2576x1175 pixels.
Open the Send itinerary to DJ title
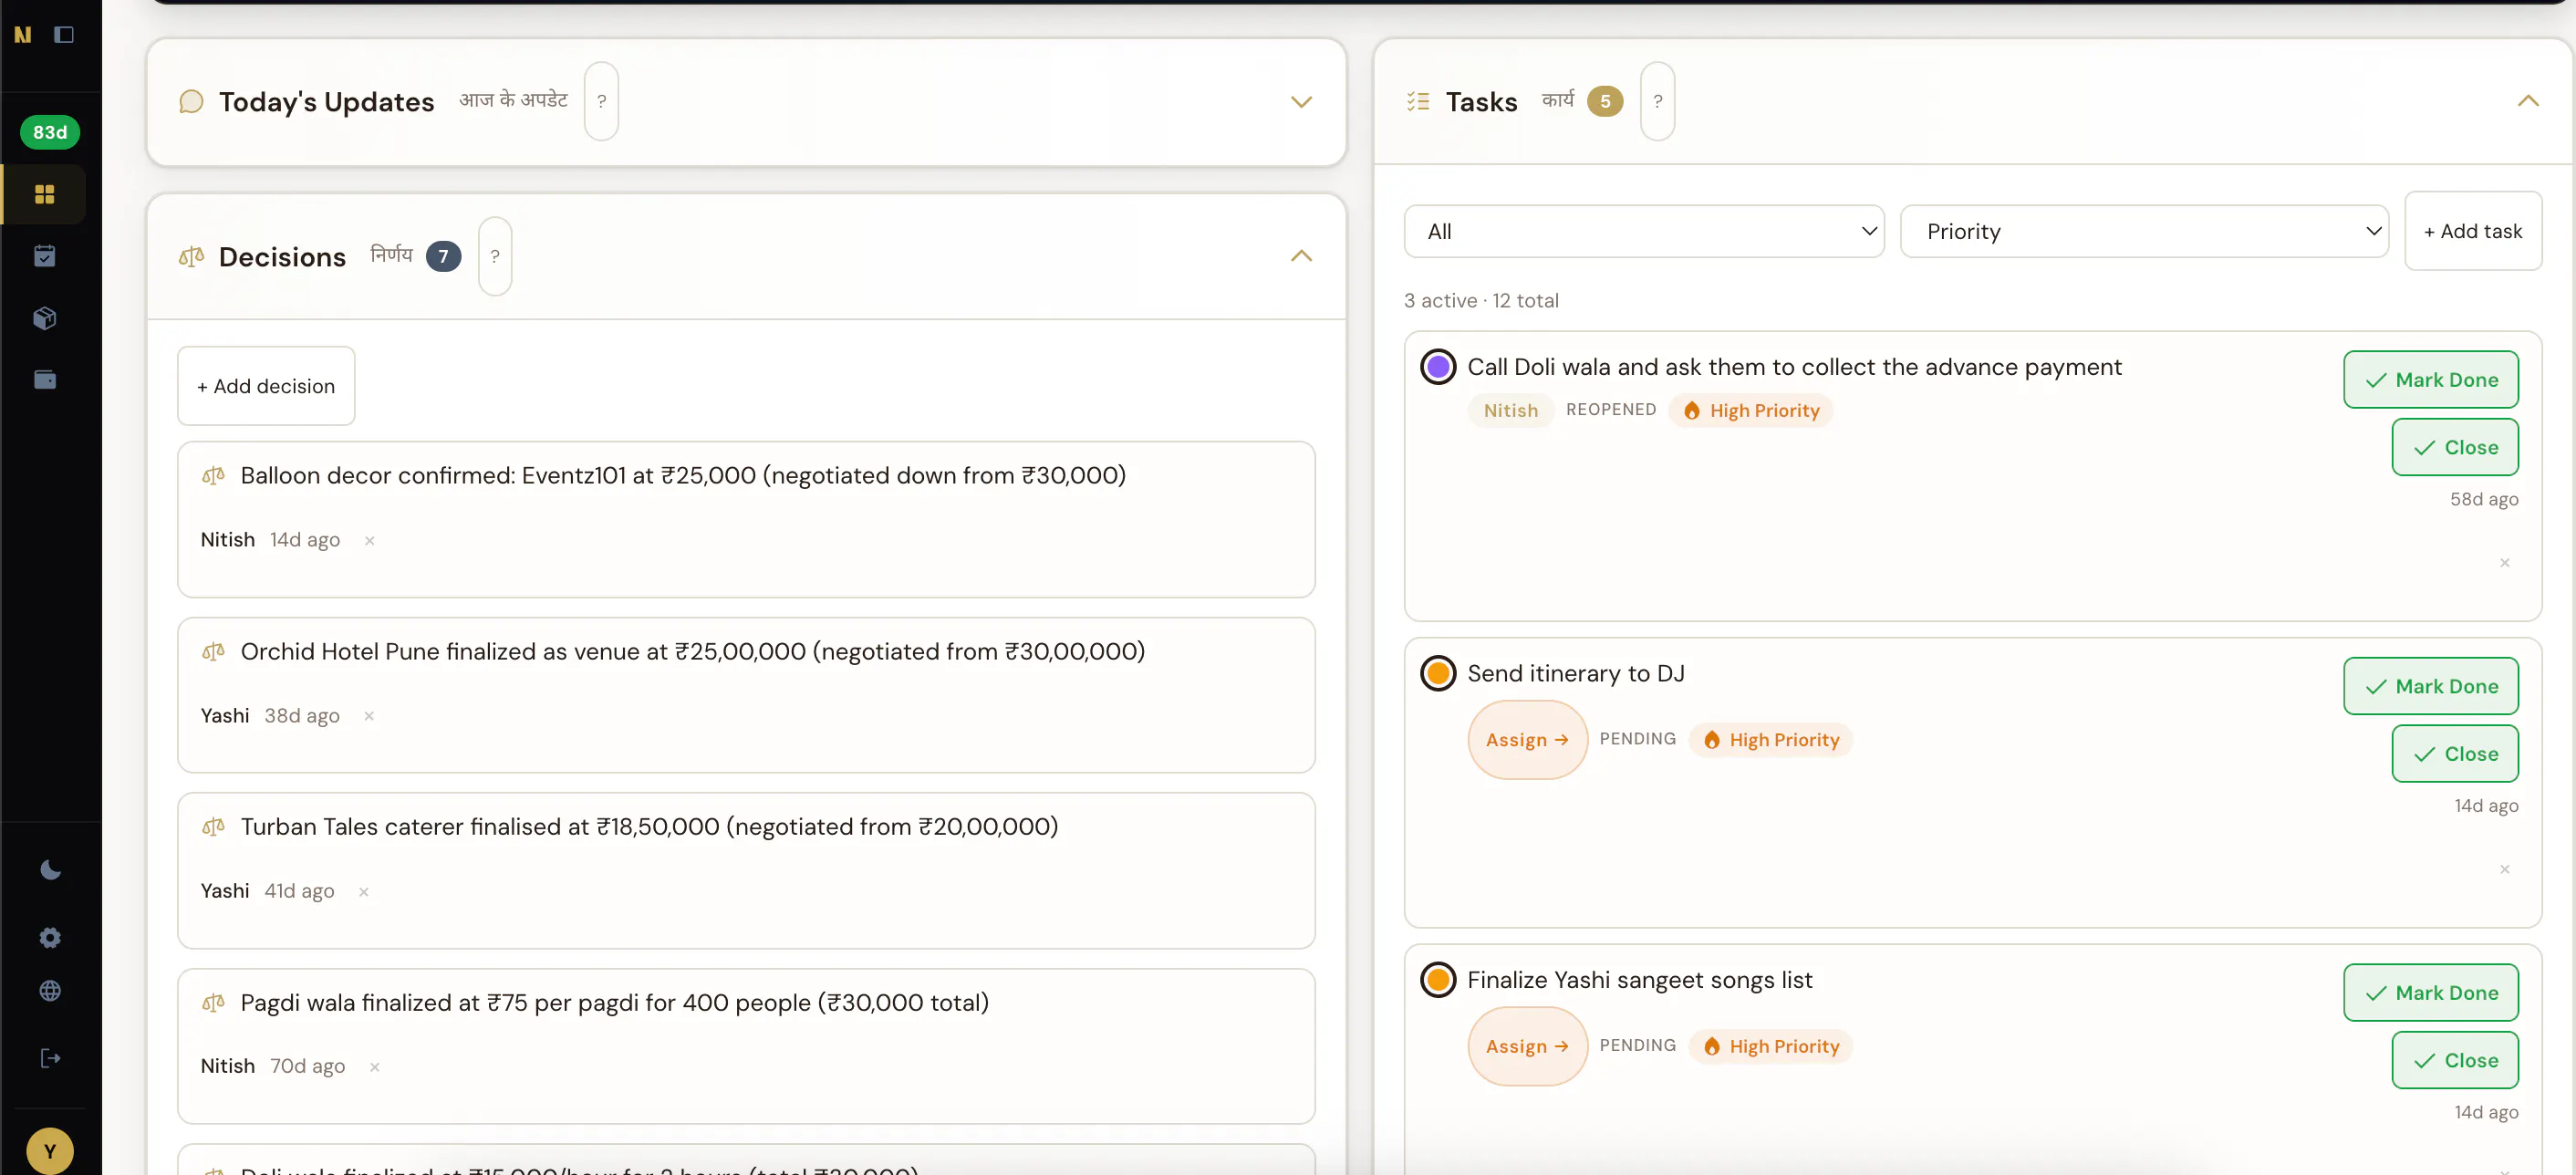click(x=1575, y=673)
